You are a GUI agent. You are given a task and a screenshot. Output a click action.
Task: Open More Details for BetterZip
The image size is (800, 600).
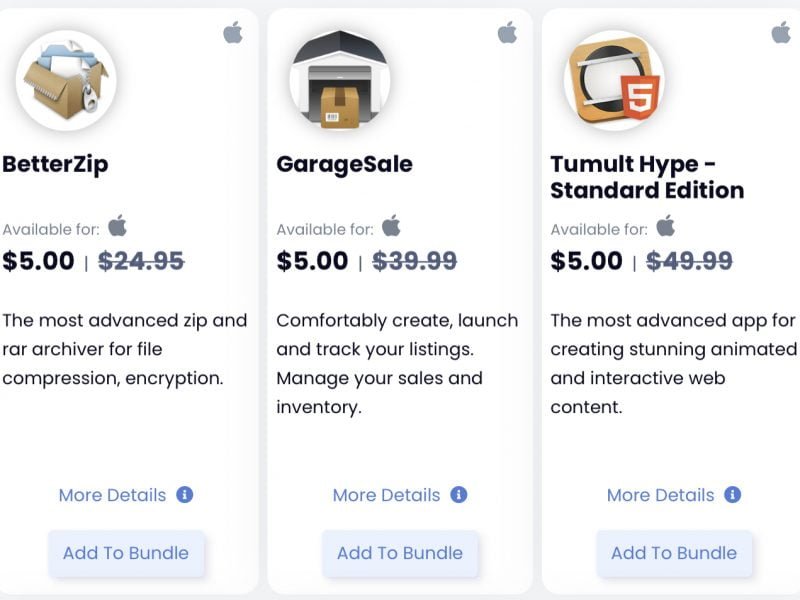[113, 494]
